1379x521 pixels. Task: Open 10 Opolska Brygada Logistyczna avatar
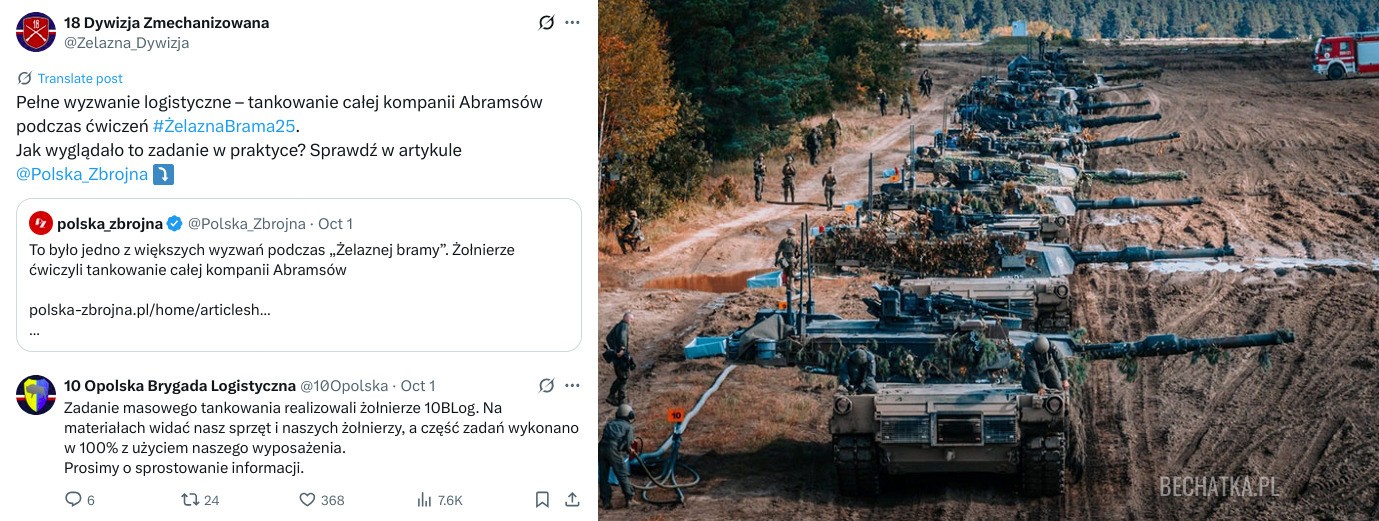(x=35, y=396)
